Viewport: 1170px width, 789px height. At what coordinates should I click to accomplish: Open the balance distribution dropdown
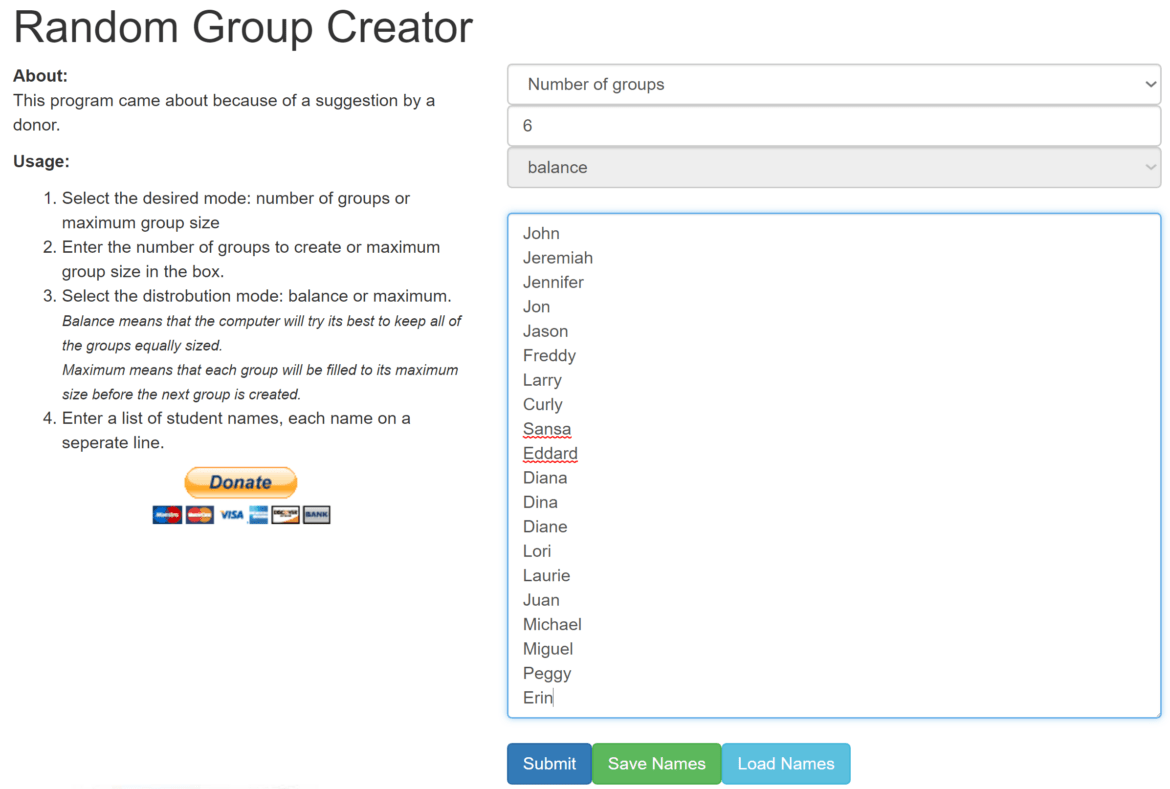tap(834, 167)
